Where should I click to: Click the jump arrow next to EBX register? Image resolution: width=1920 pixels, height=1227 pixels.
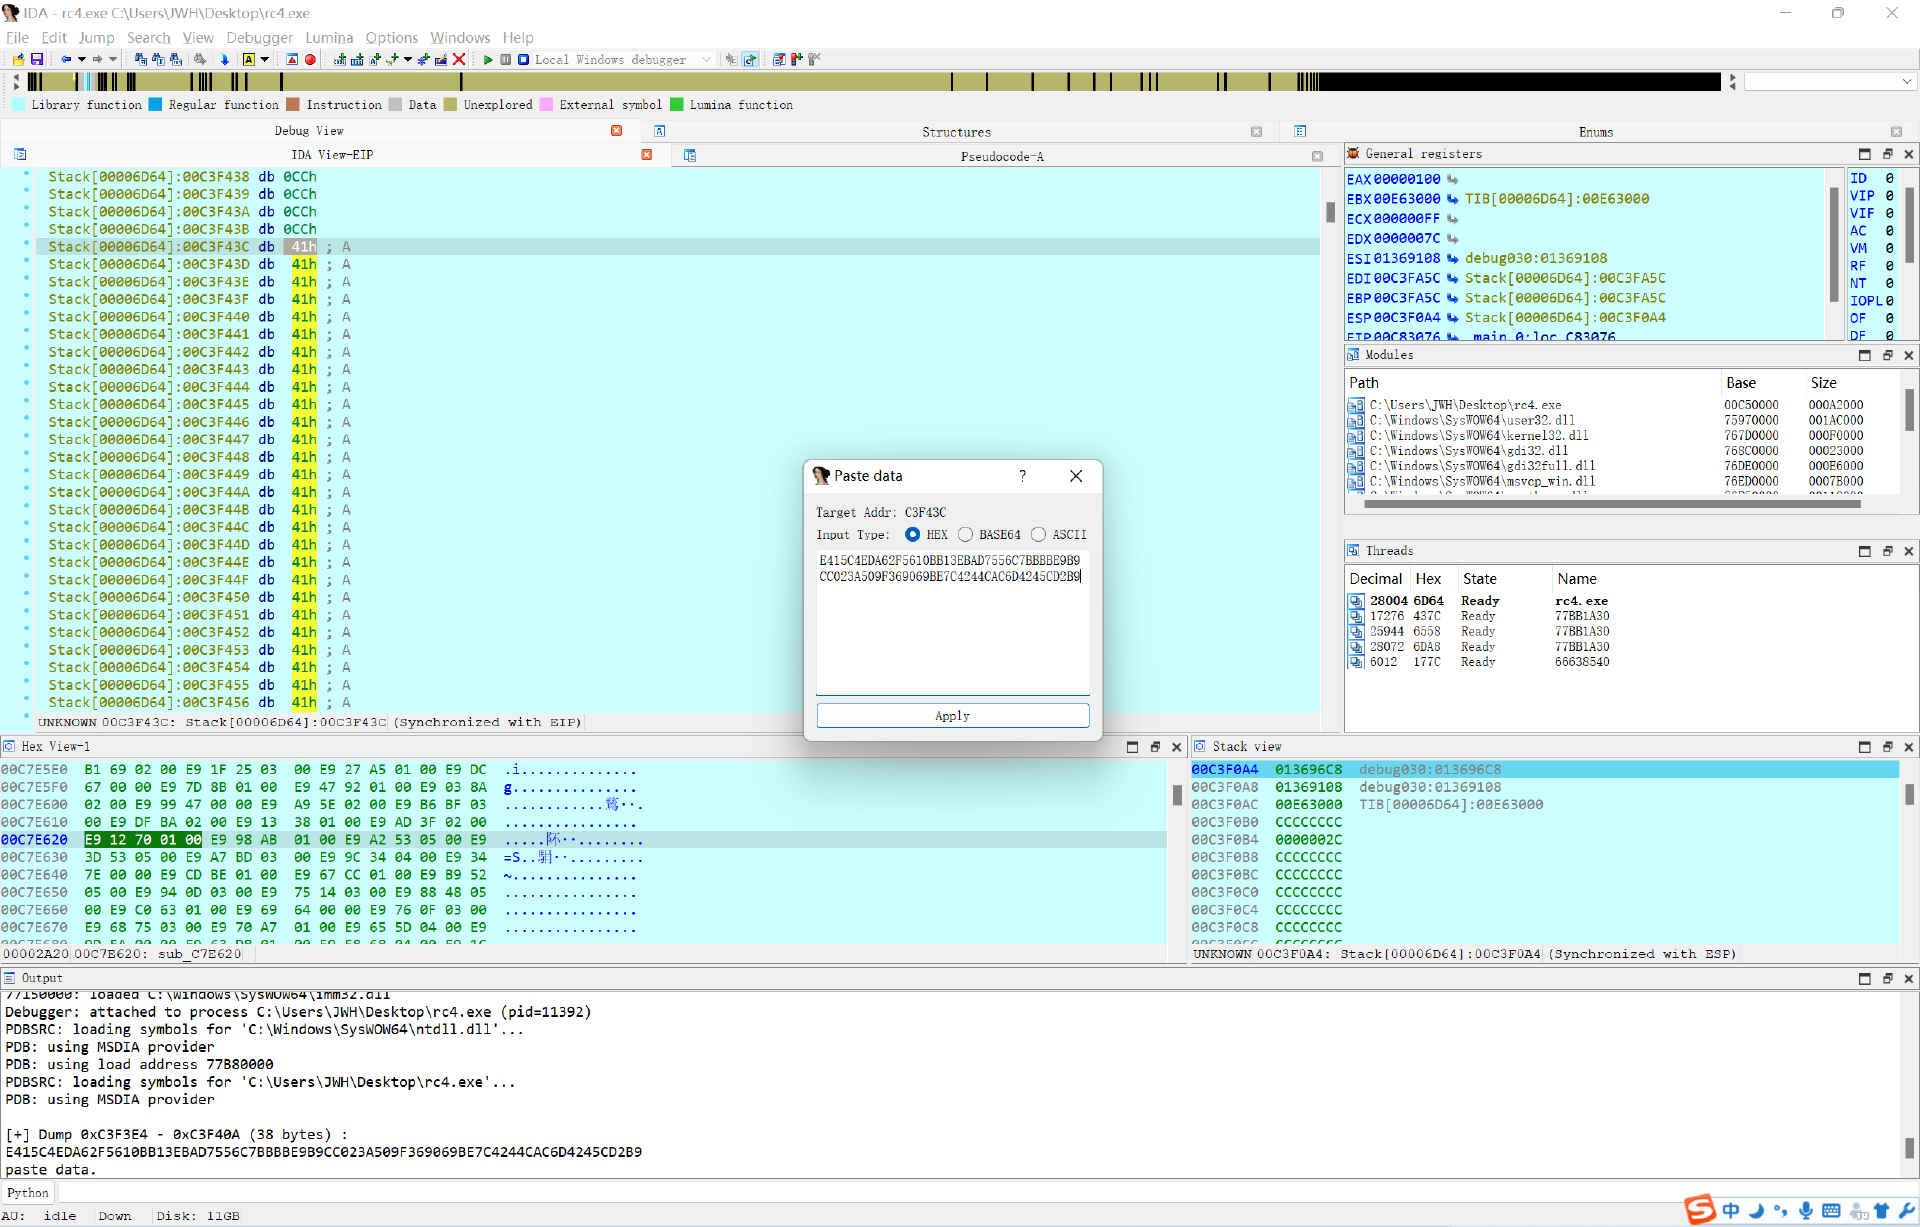click(1452, 199)
